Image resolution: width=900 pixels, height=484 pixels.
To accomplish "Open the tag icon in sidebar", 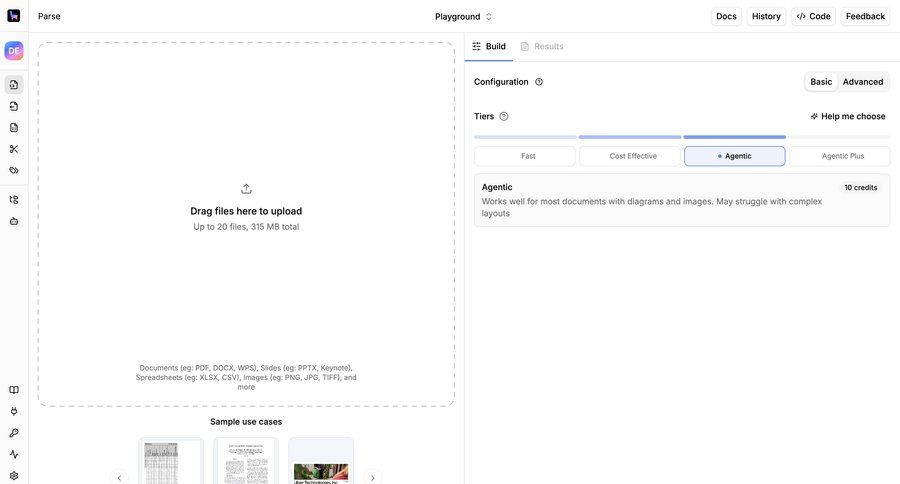I will [14, 170].
